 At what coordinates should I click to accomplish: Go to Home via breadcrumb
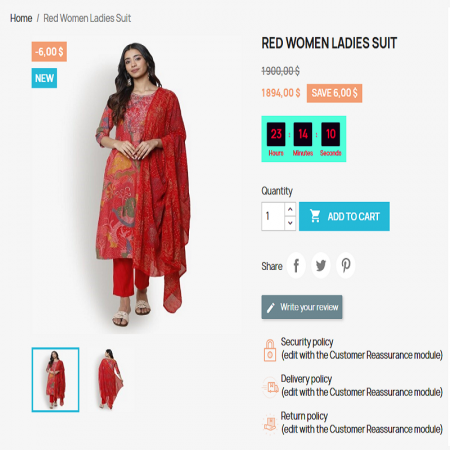(21, 18)
